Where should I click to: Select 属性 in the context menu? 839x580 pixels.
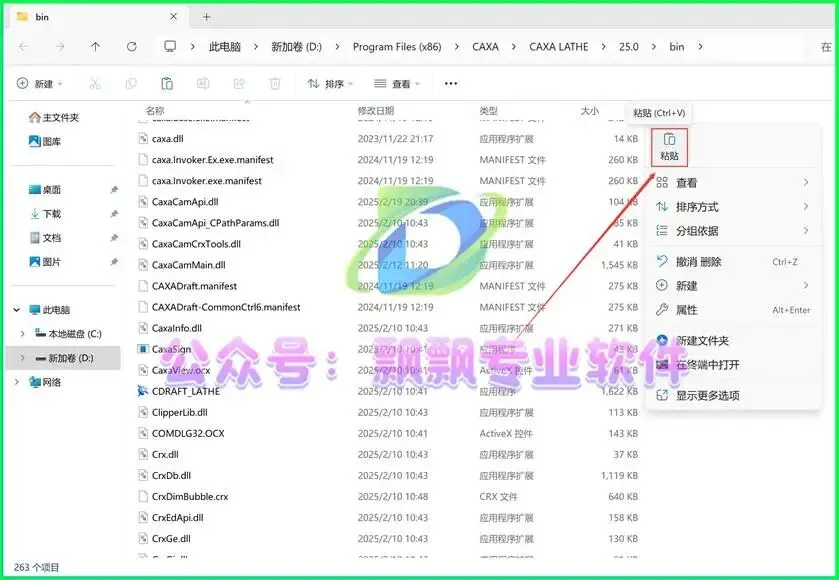(x=733, y=310)
